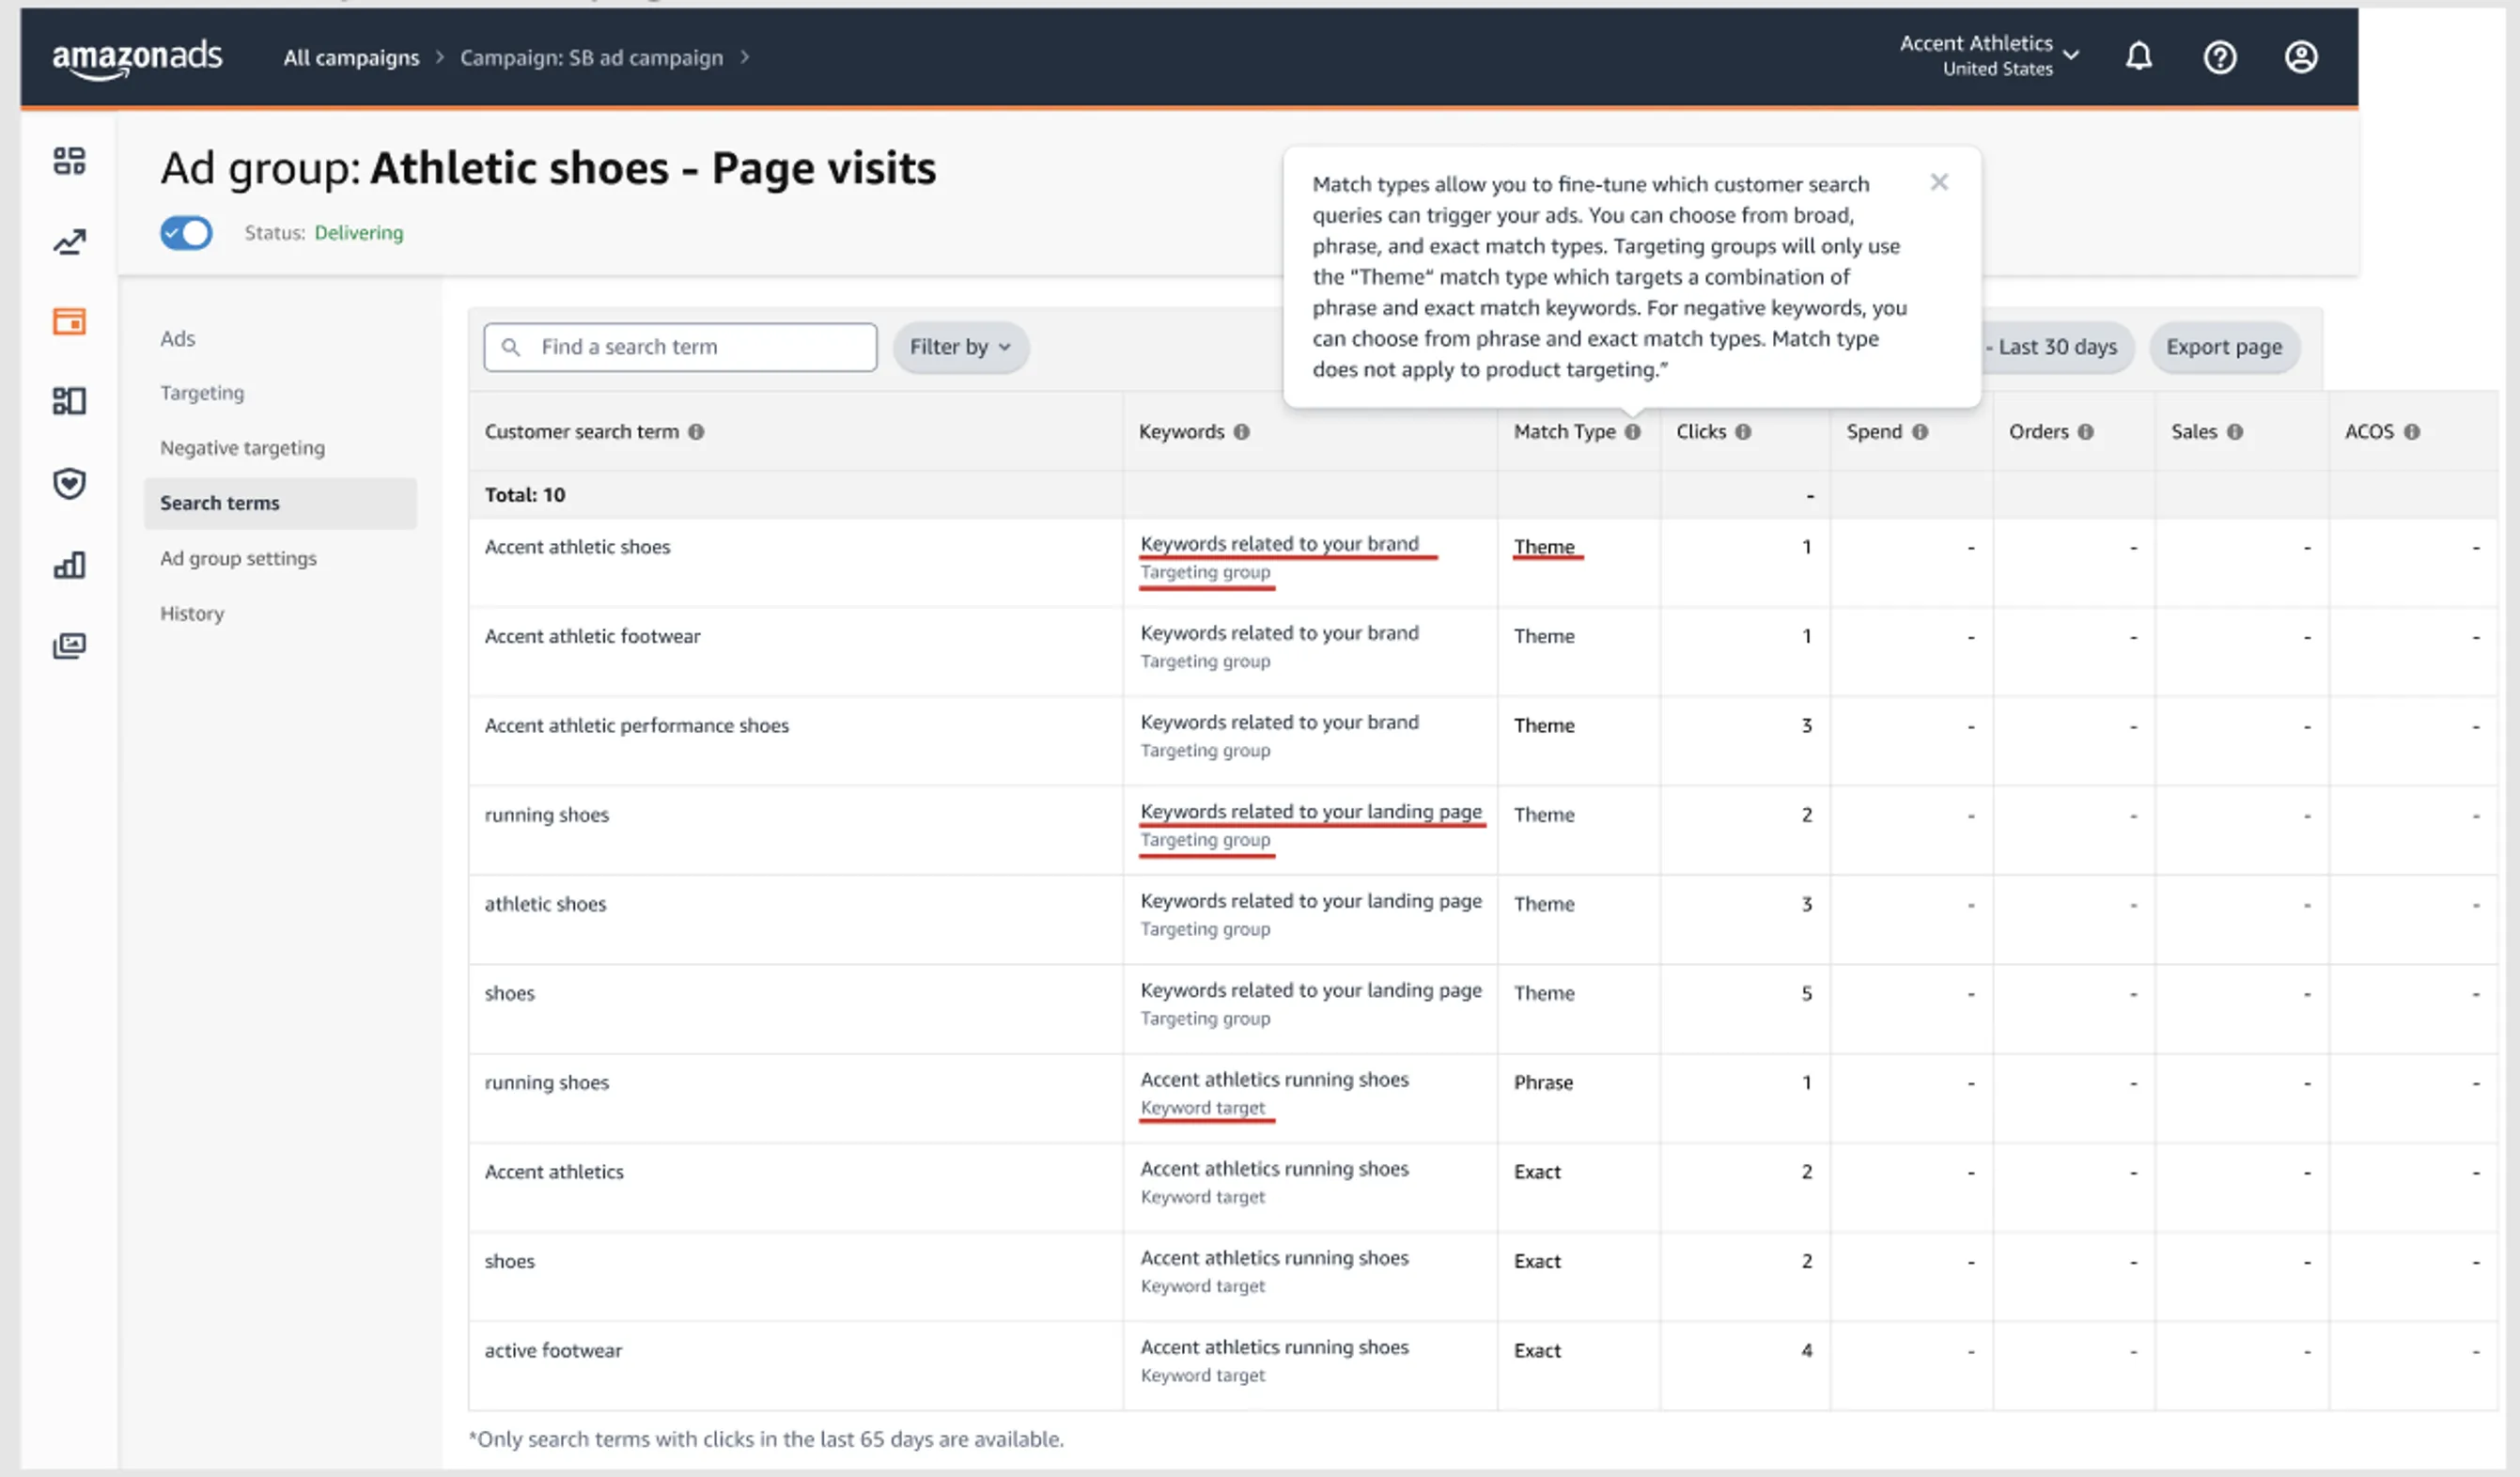Open the Targeting tab

click(202, 393)
